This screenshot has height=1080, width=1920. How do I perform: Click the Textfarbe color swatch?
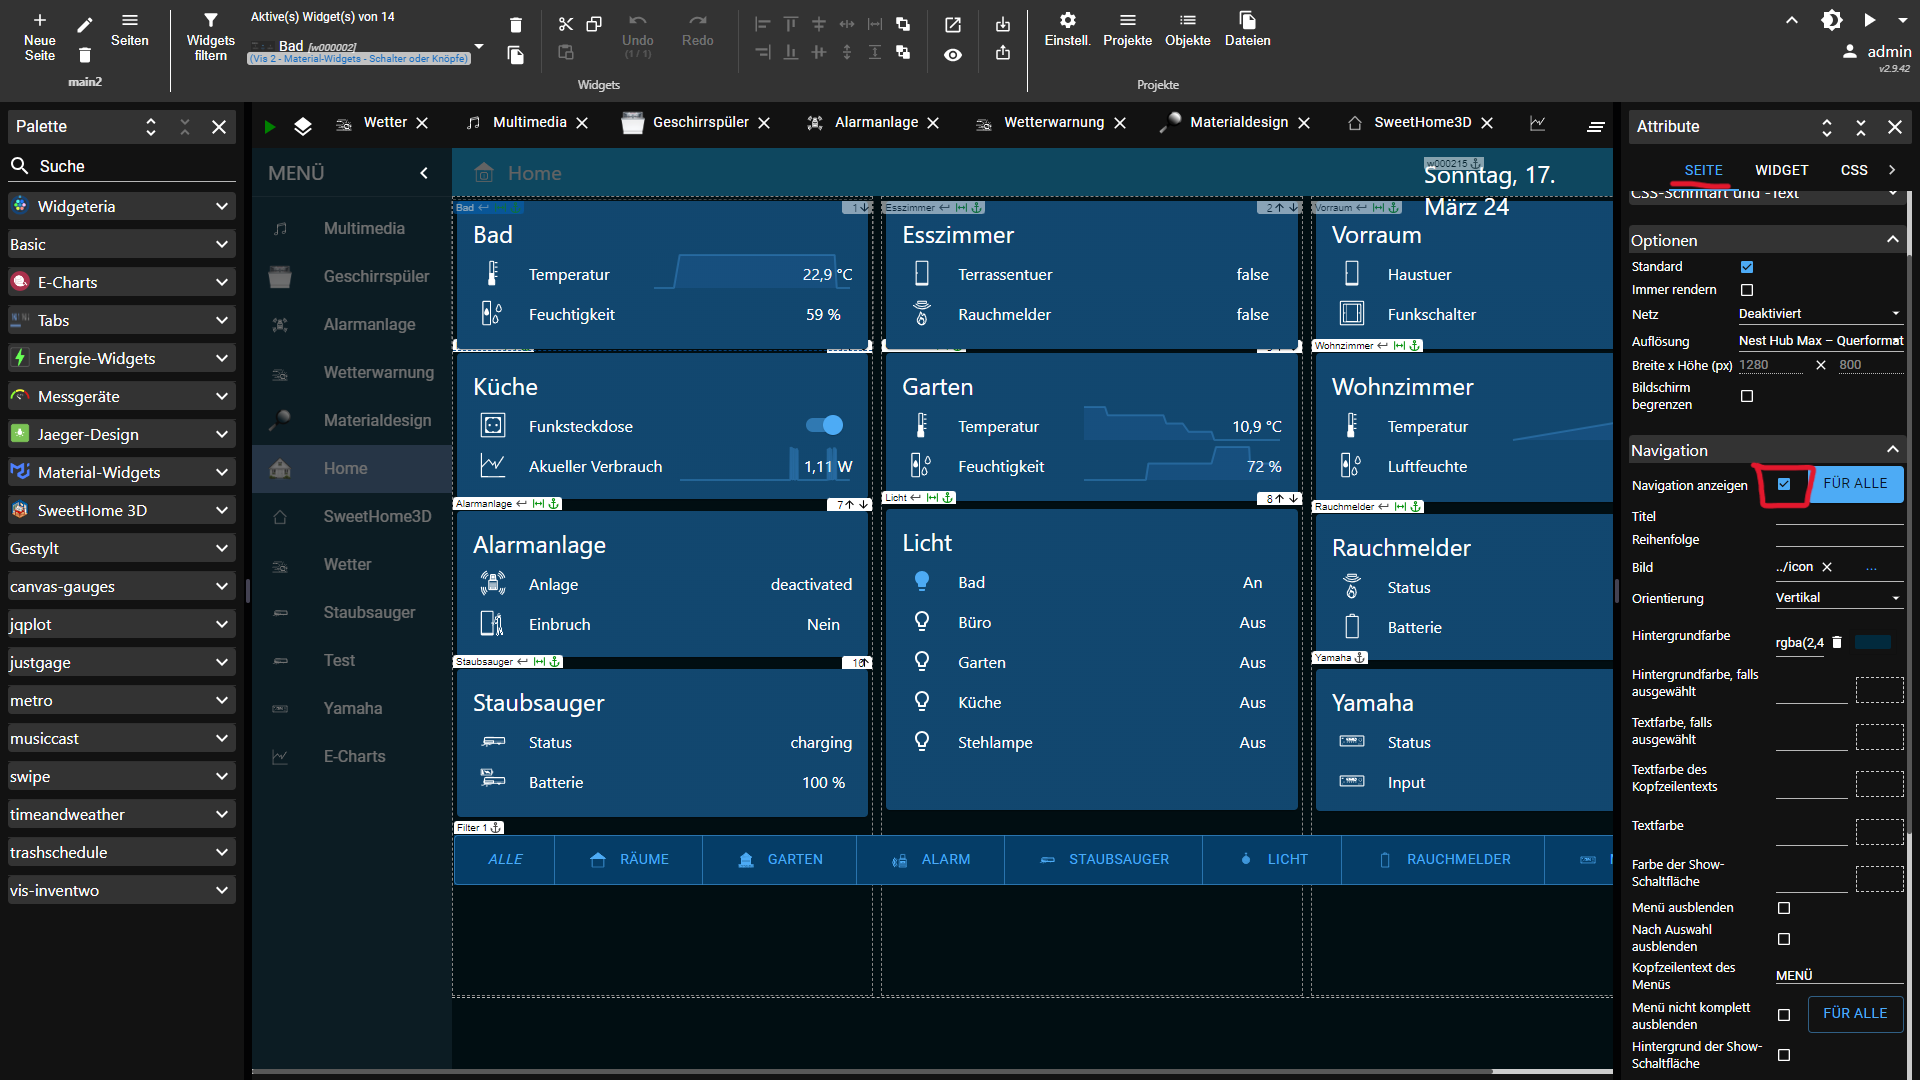(x=1880, y=831)
